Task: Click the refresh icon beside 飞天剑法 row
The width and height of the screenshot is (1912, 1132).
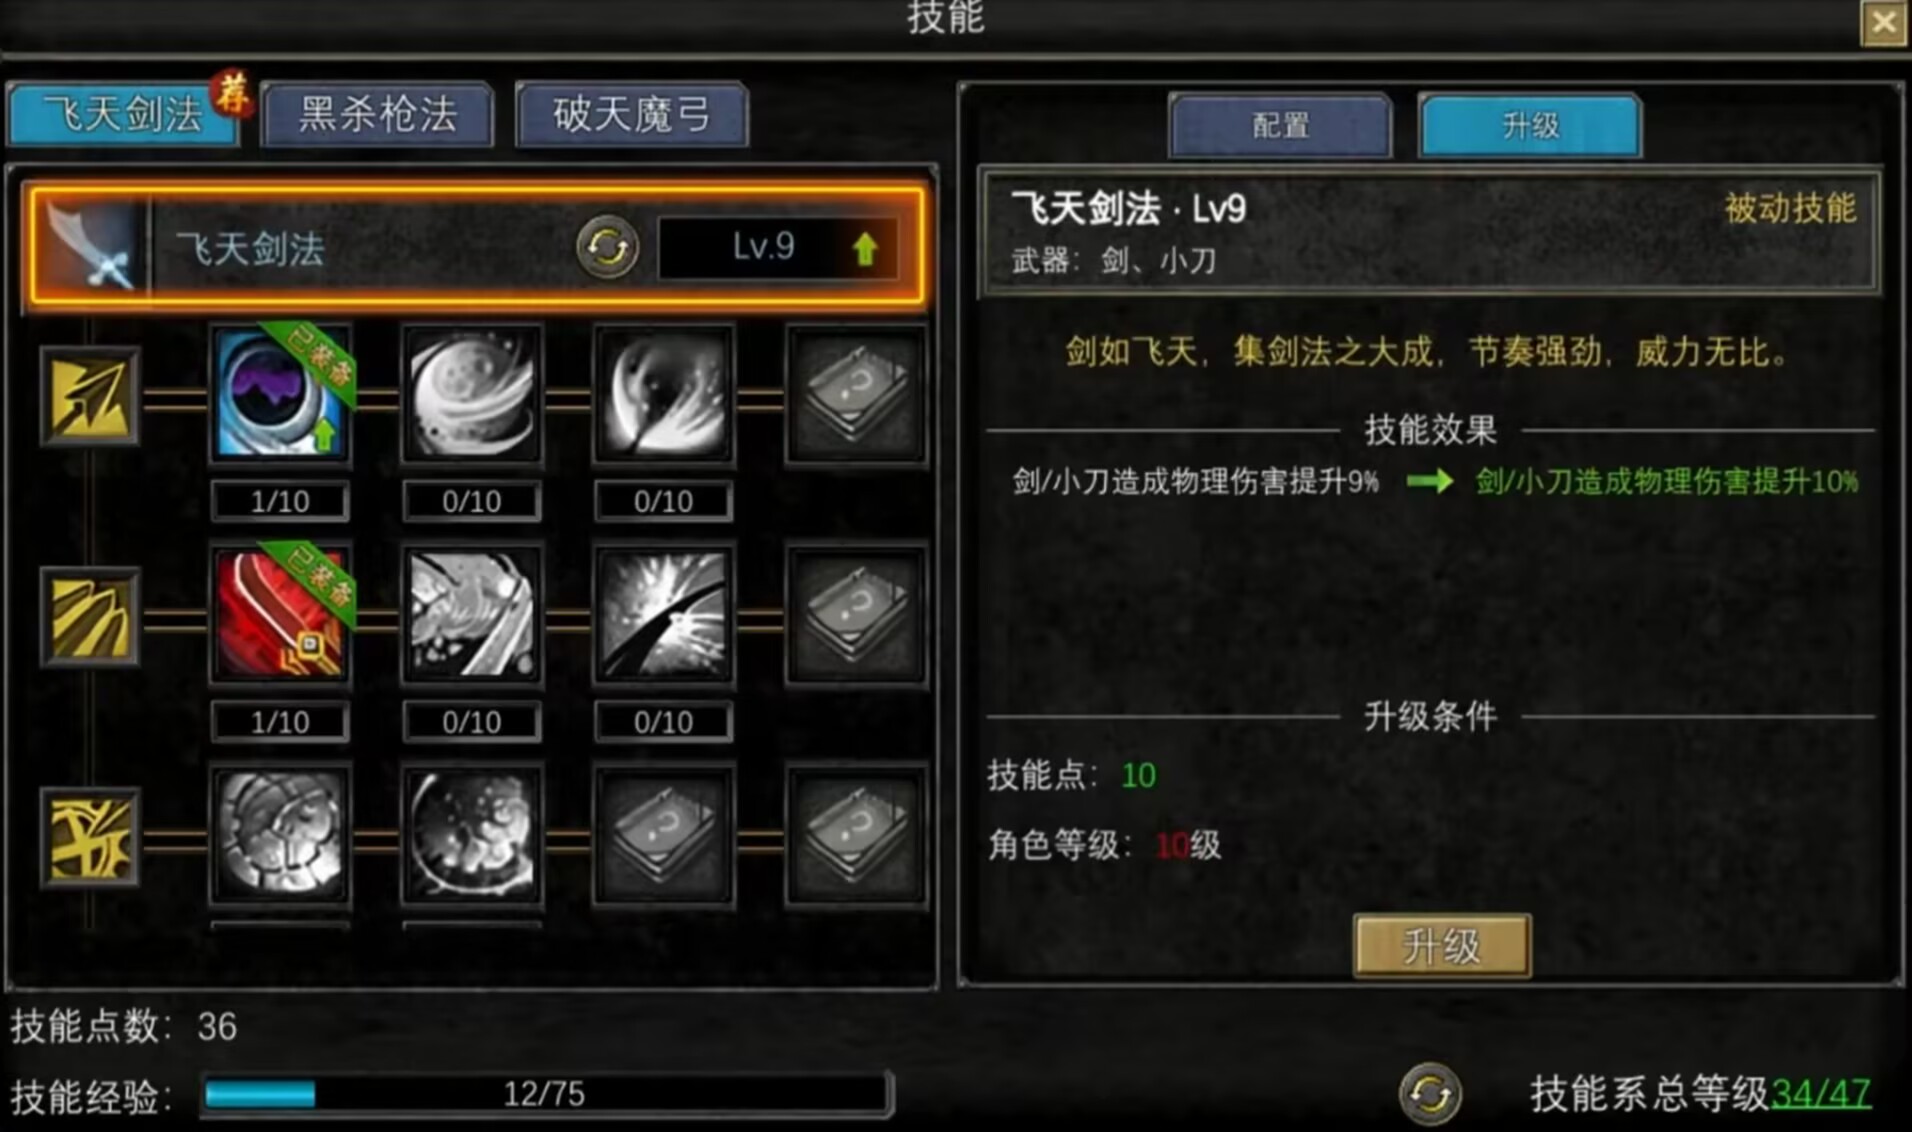Action: pos(607,246)
